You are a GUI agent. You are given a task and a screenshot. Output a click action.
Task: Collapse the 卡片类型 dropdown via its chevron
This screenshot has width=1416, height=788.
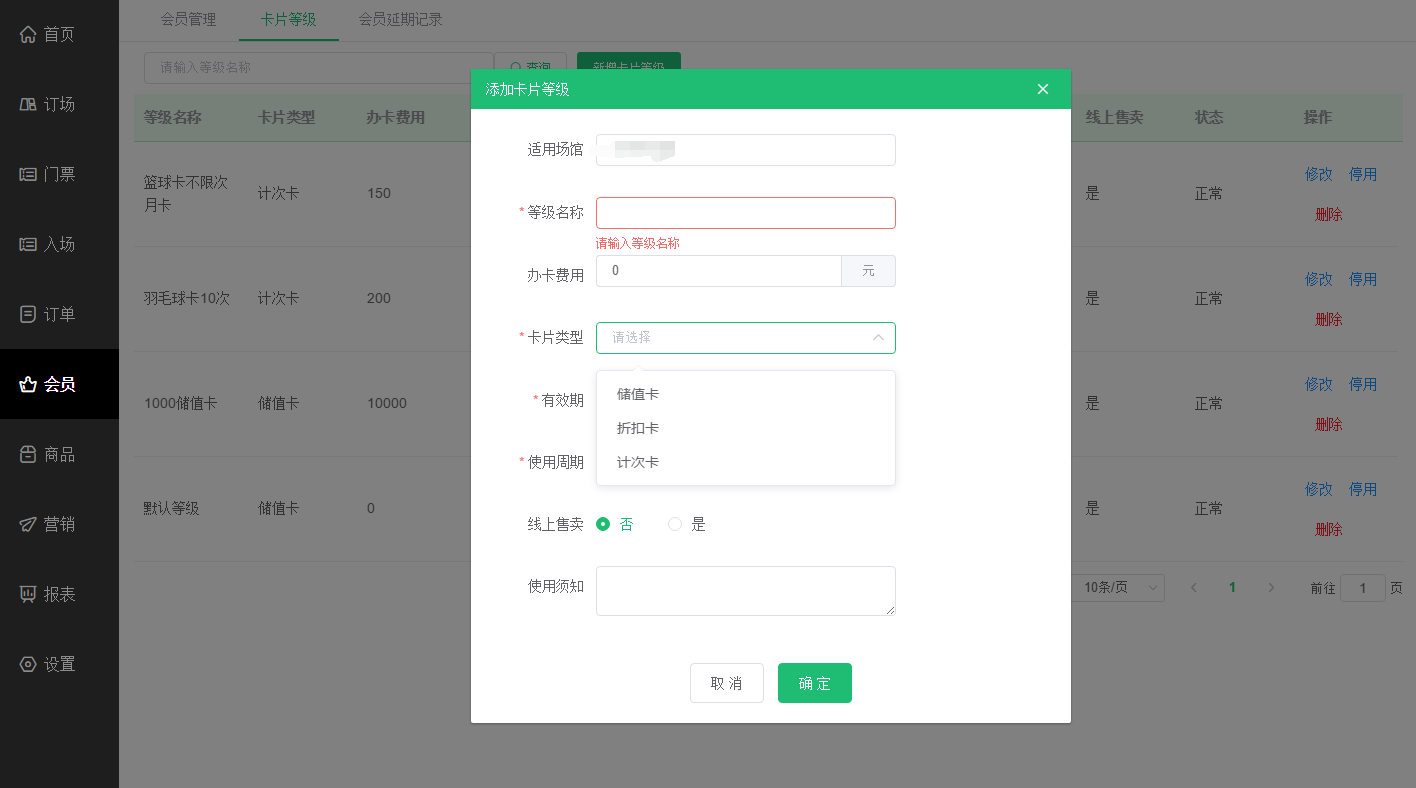click(x=878, y=338)
